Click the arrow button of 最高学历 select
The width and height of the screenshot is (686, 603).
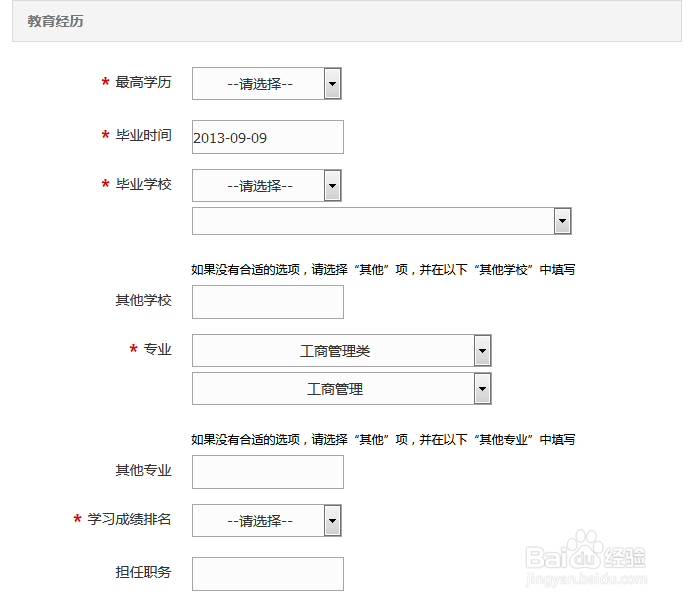(x=333, y=84)
